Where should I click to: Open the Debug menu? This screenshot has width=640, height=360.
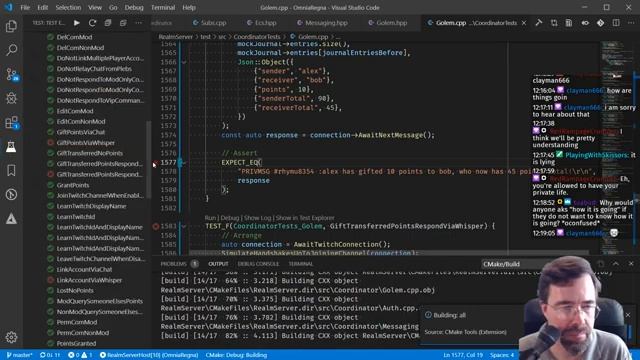134,7
